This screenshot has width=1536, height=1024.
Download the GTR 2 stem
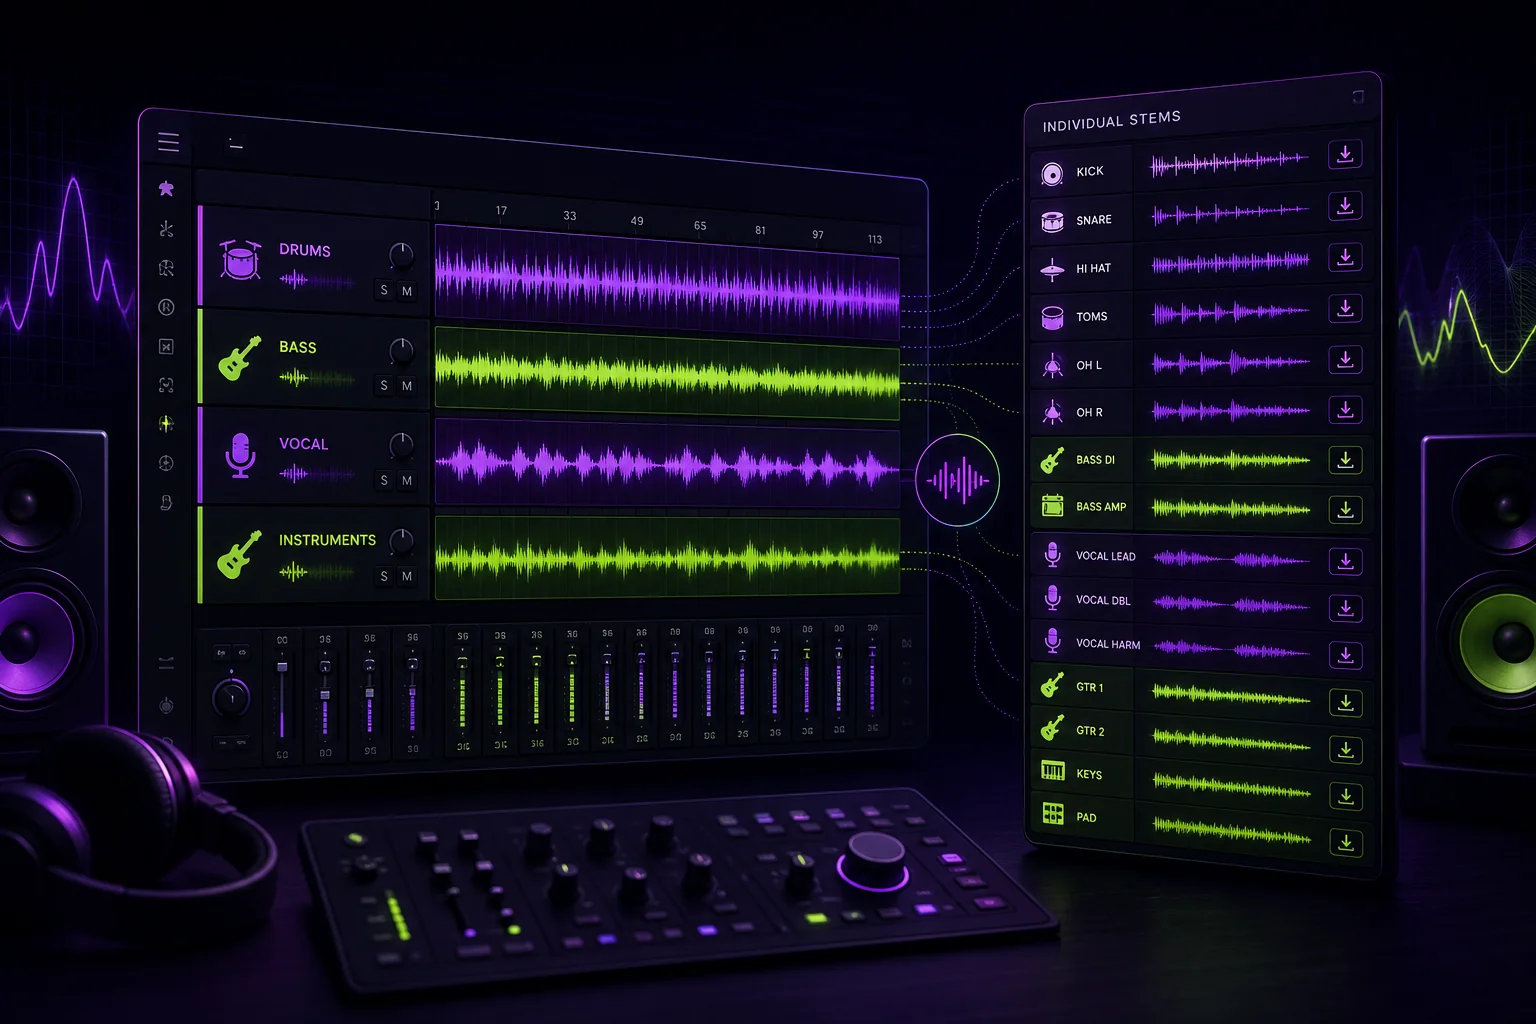point(1345,749)
